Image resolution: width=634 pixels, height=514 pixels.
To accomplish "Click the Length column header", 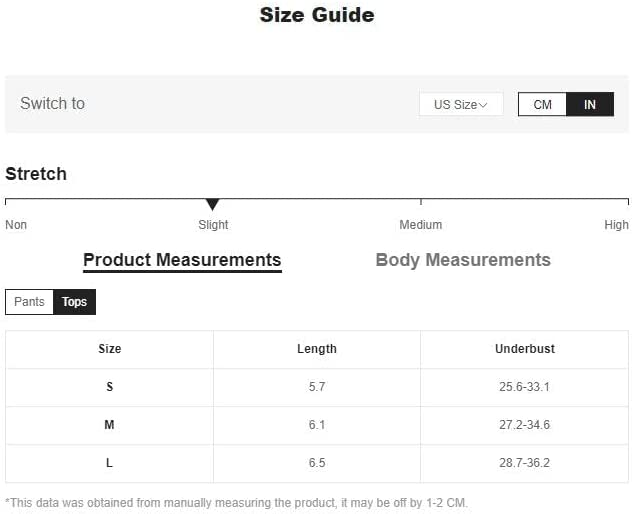I will coord(317,349).
